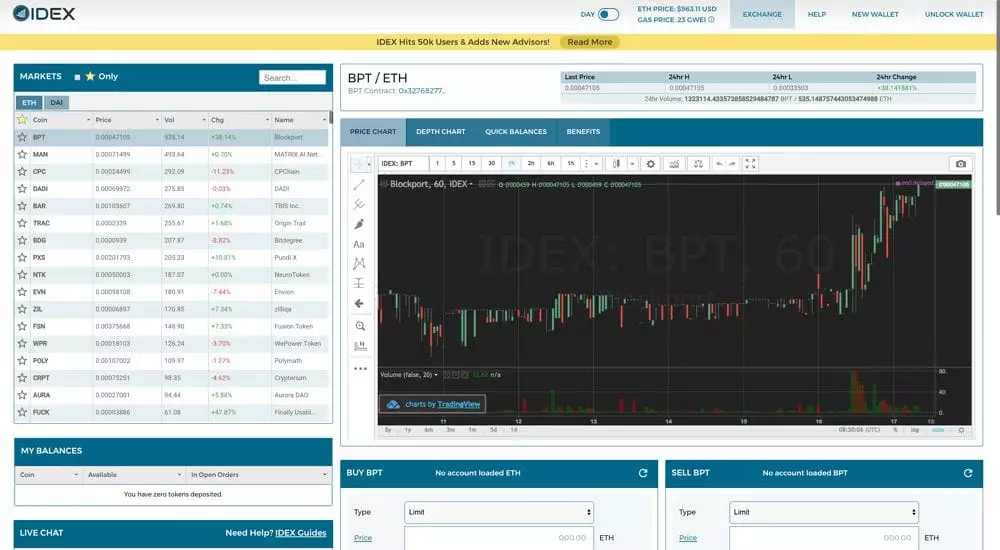
Task: Refresh the Buy BPT panel
Action: 643,473
